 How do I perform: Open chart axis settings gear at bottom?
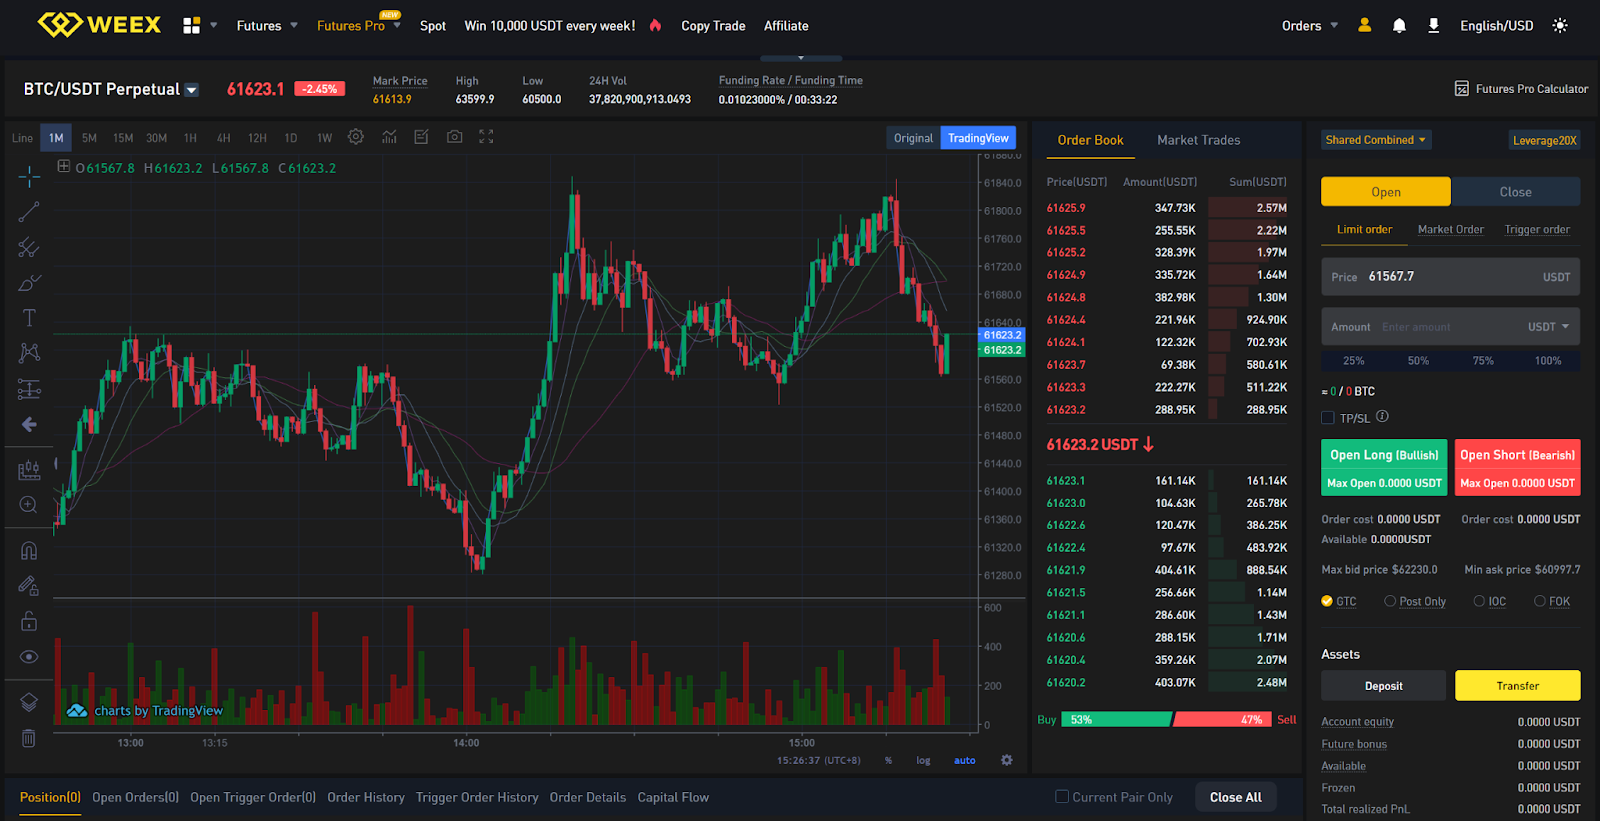click(x=1007, y=760)
